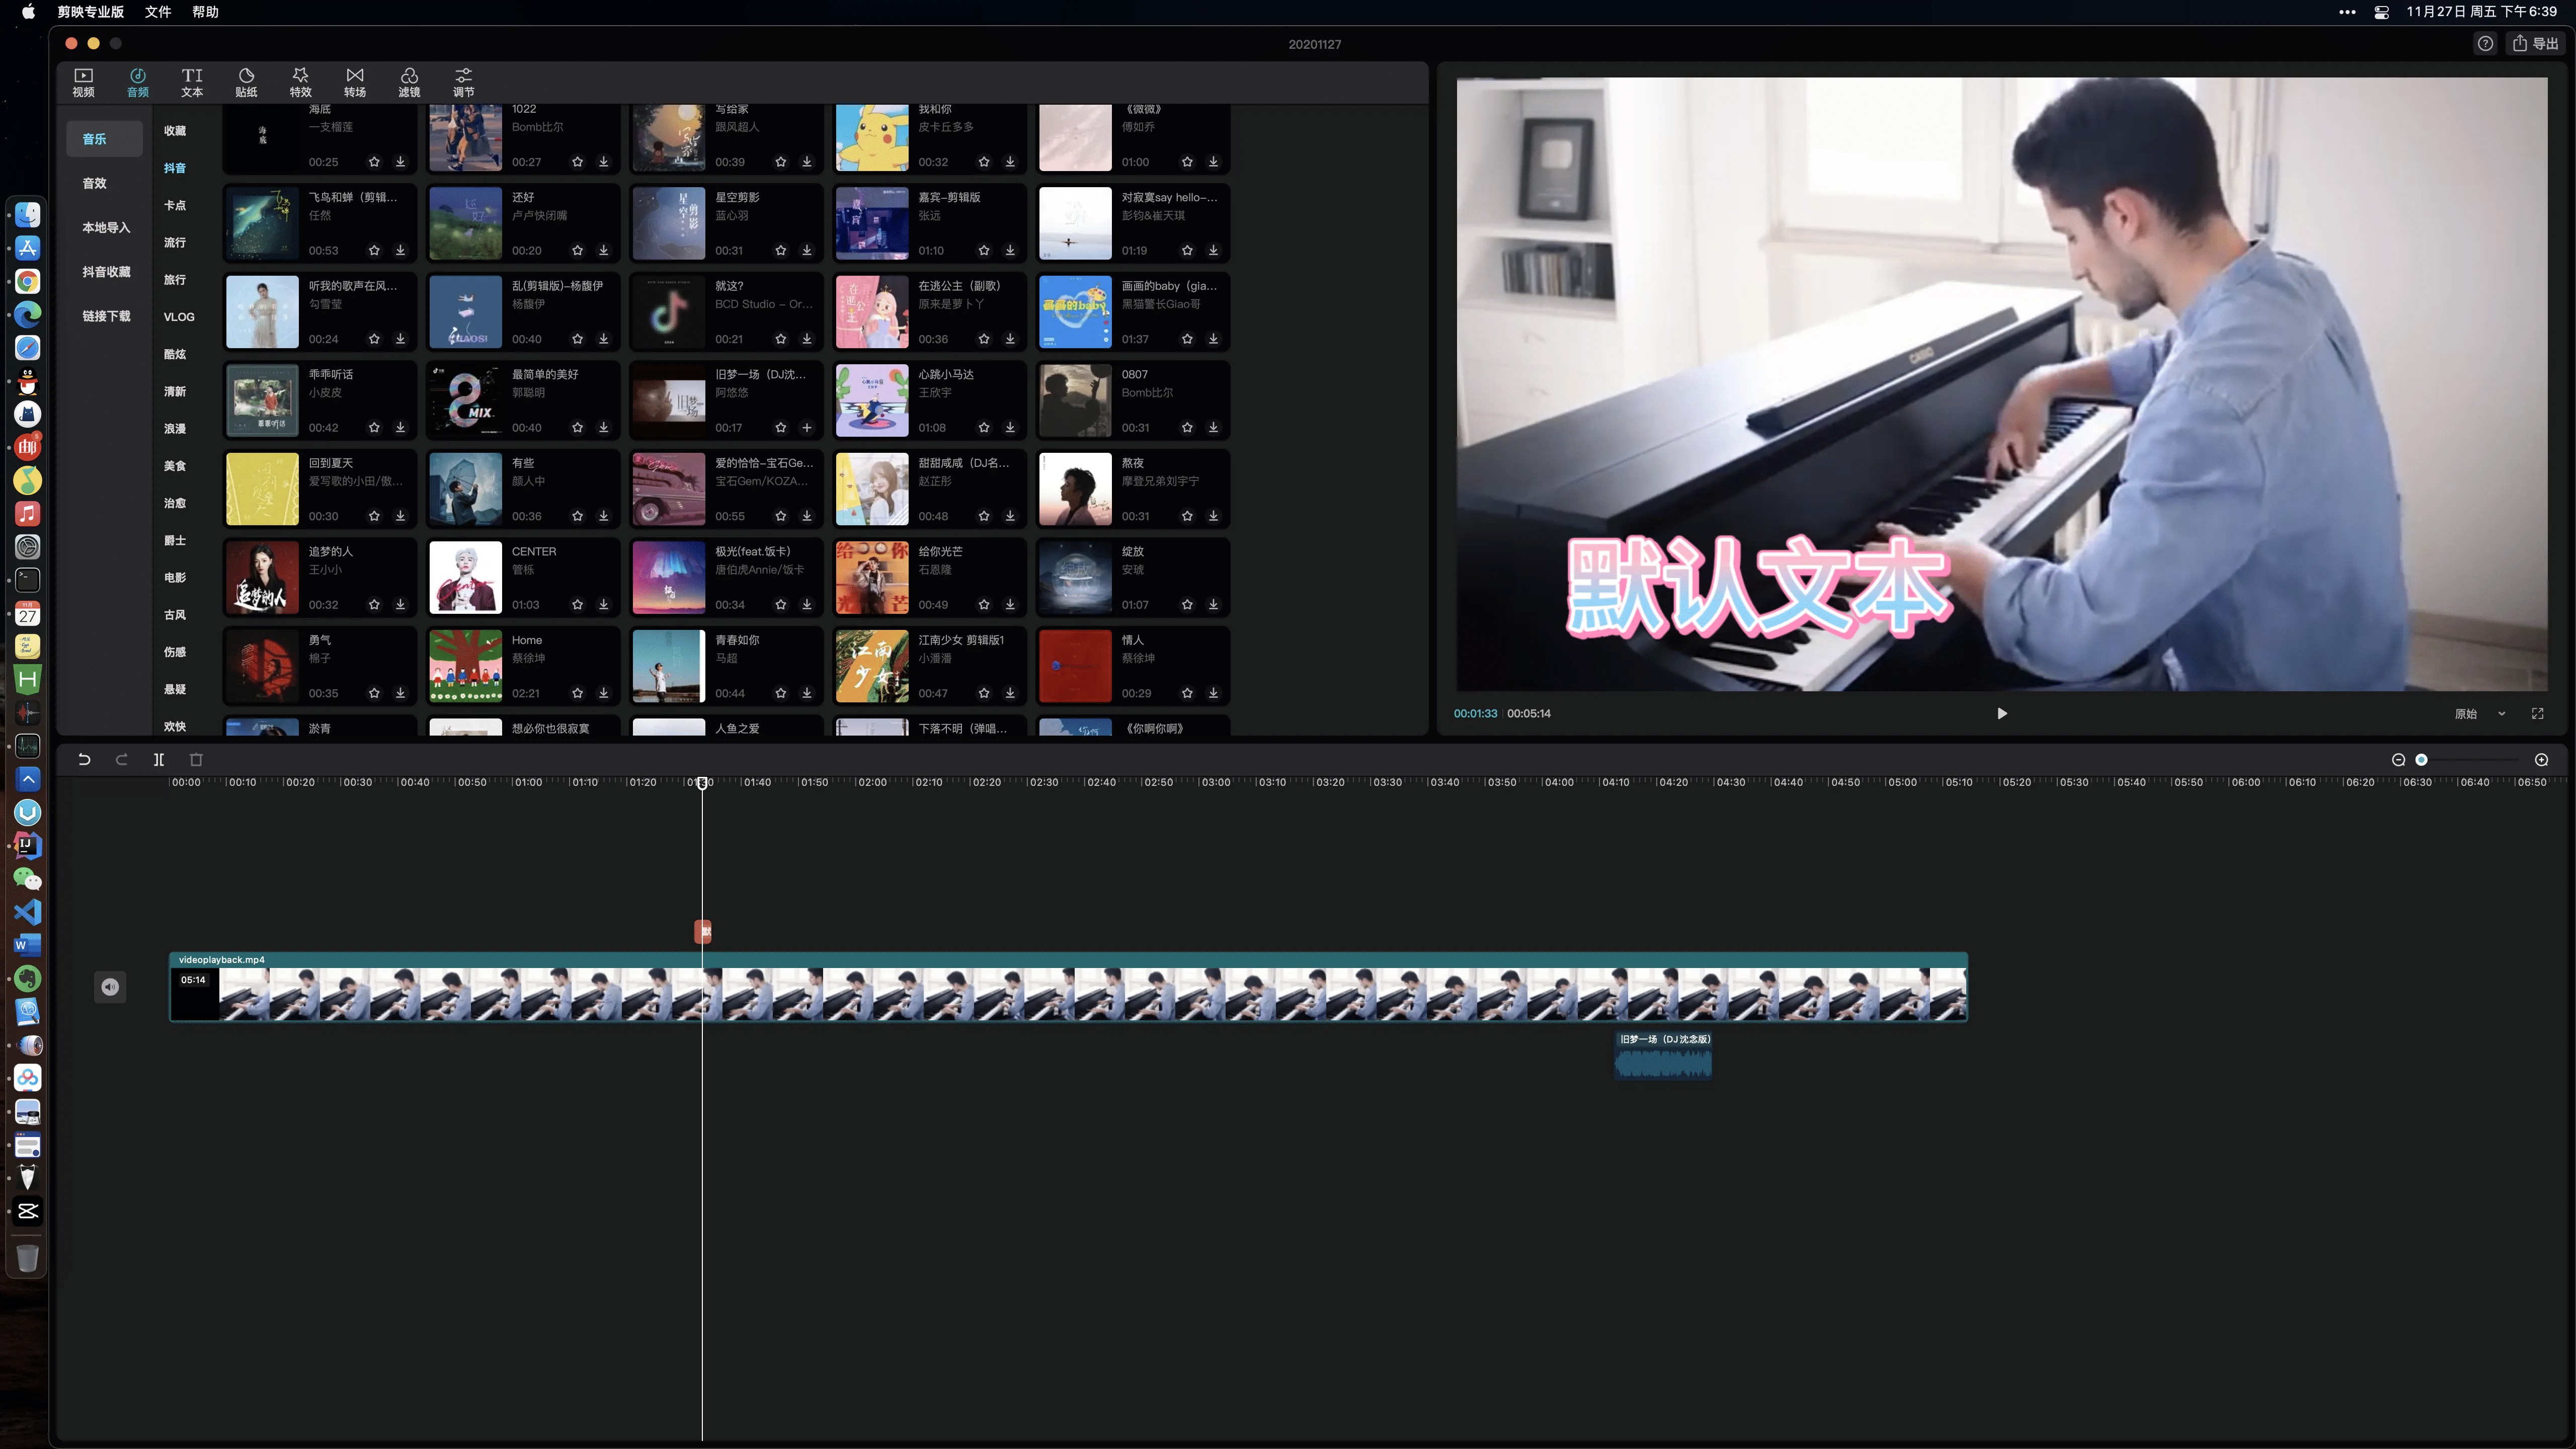Add 旧梦一场 song with the plus icon
Viewport: 2576px width, 1449px height.
tap(806, 428)
